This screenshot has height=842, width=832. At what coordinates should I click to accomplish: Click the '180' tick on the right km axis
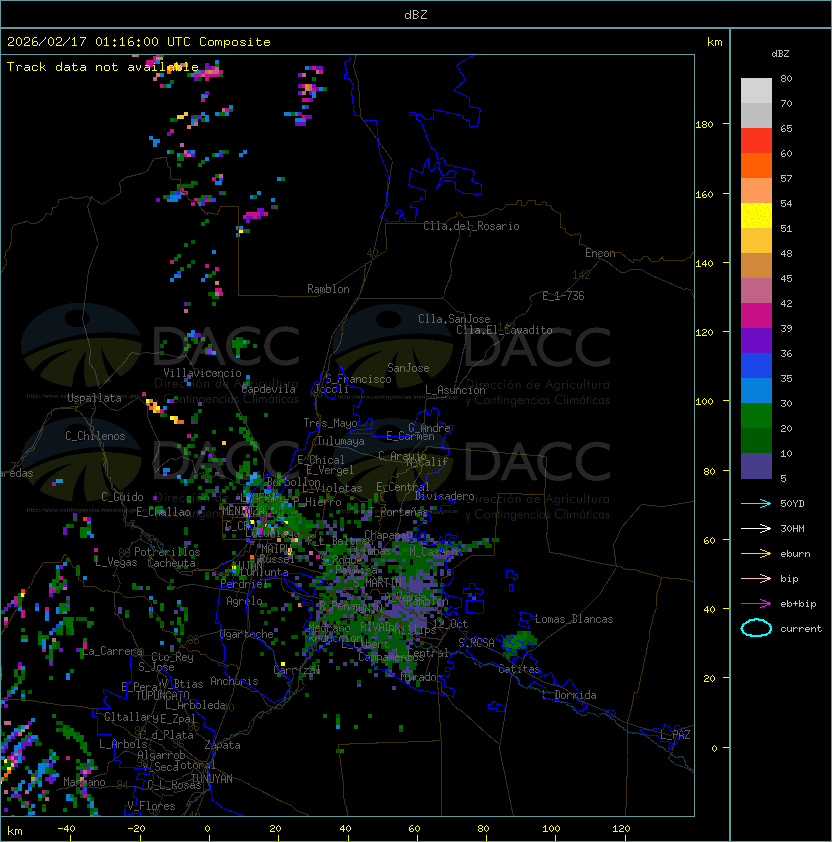click(x=704, y=125)
